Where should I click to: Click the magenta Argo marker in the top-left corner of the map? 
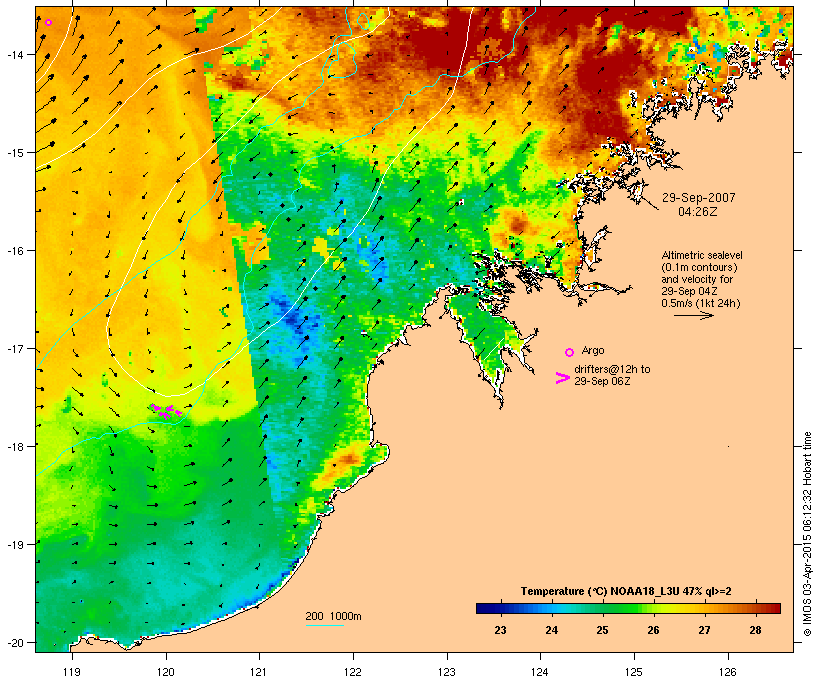[49, 22]
